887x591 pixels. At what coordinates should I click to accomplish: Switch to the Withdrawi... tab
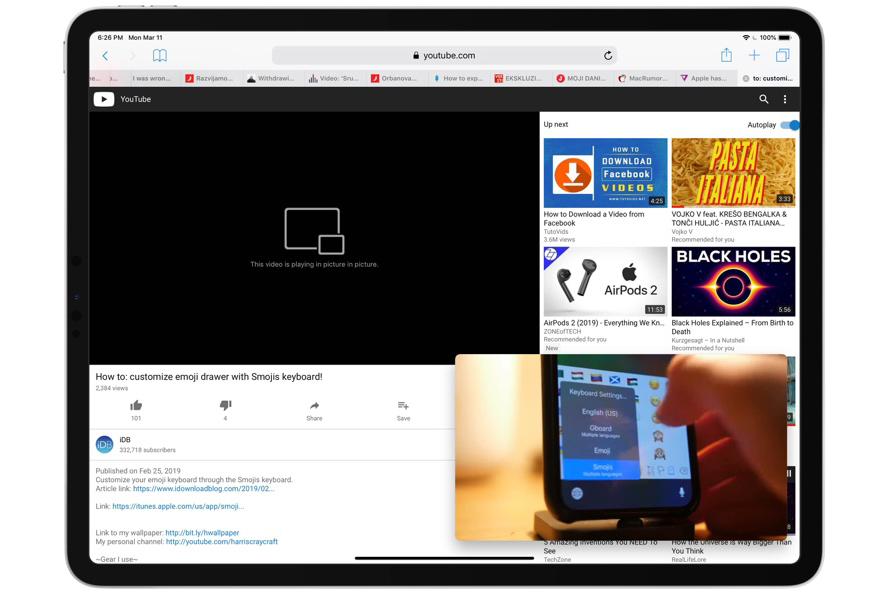click(270, 78)
